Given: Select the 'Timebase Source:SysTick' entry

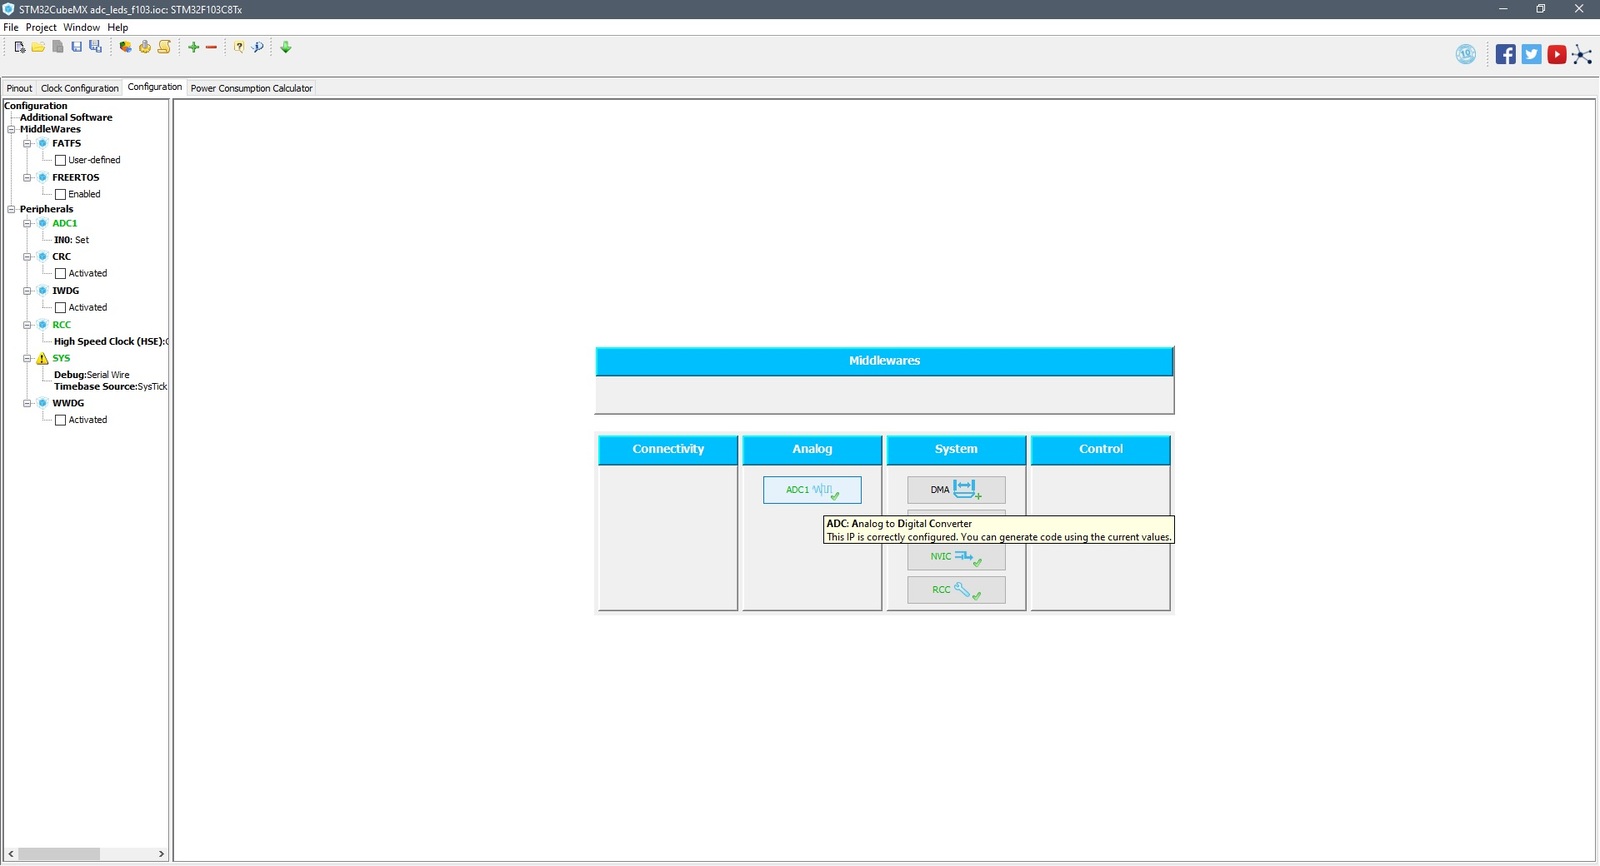Looking at the screenshot, I should 110,386.
